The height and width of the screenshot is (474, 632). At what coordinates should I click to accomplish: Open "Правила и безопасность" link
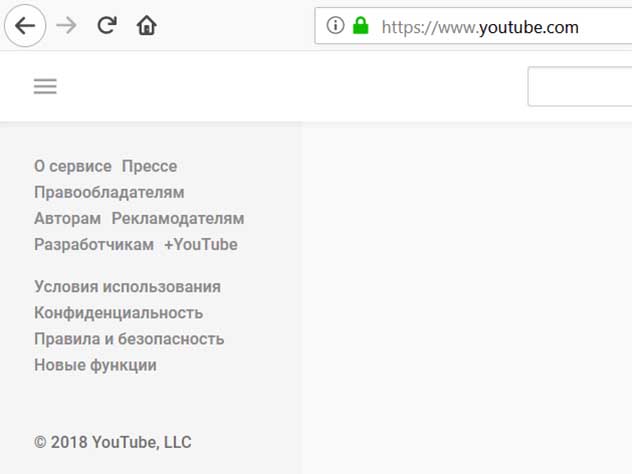click(x=129, y=339)
